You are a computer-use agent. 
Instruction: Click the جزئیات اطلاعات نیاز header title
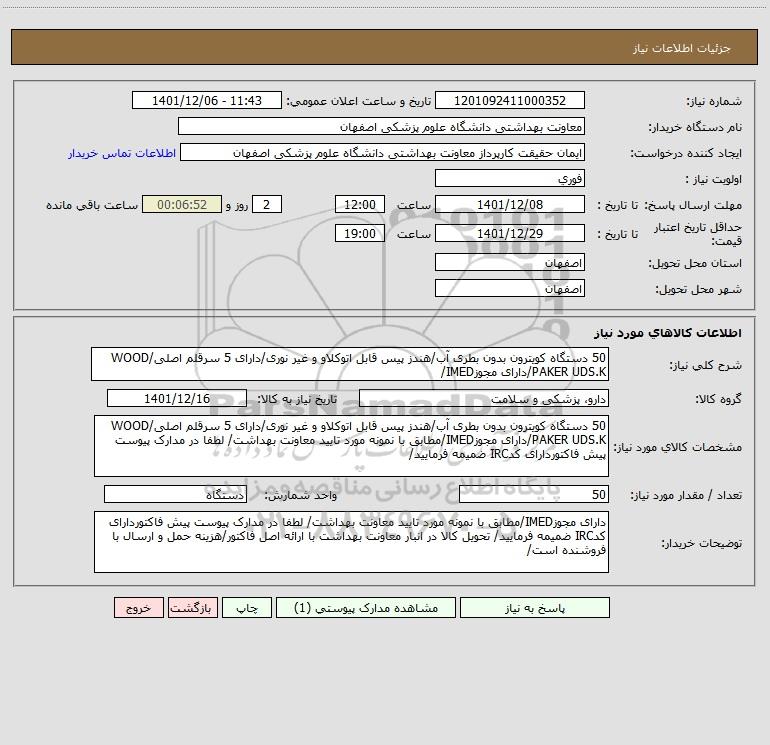682,48
